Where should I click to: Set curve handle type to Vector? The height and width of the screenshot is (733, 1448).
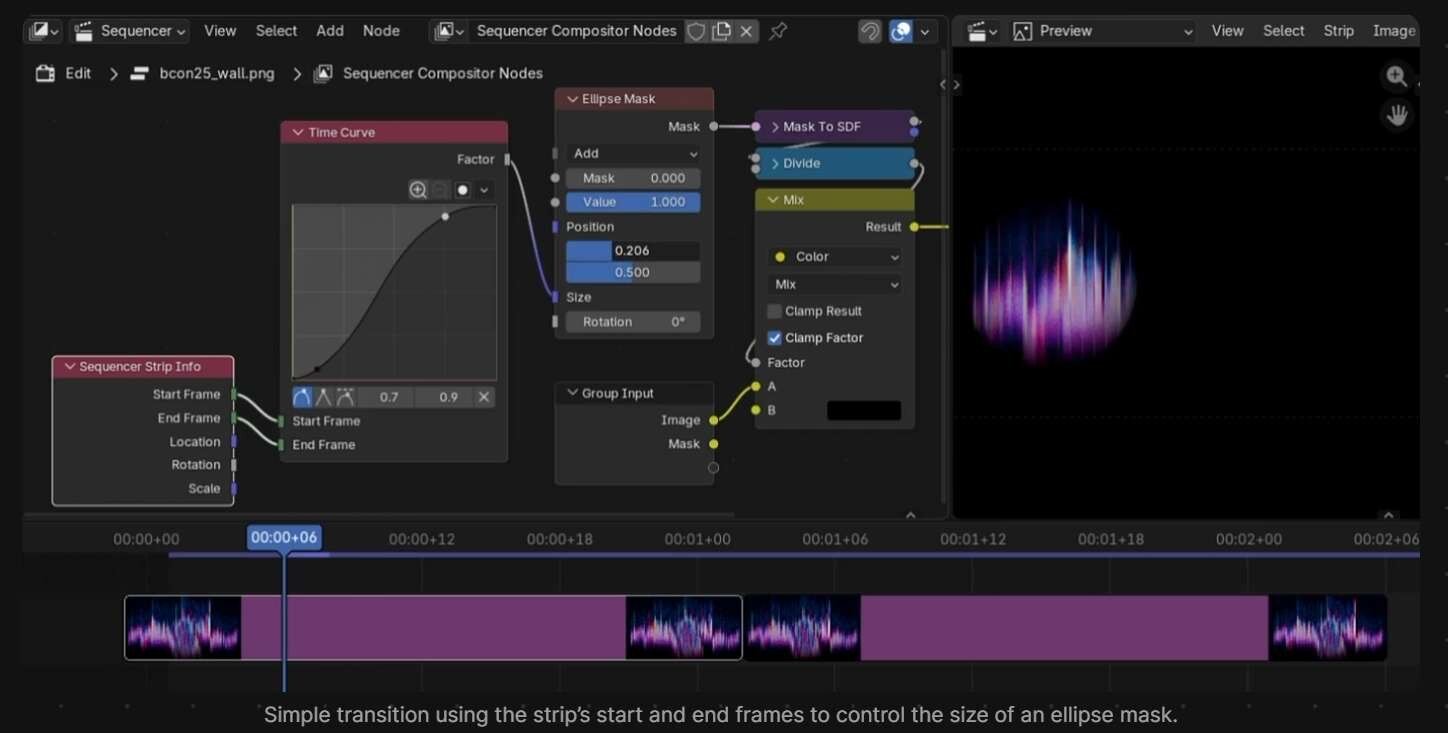(324, 397)
